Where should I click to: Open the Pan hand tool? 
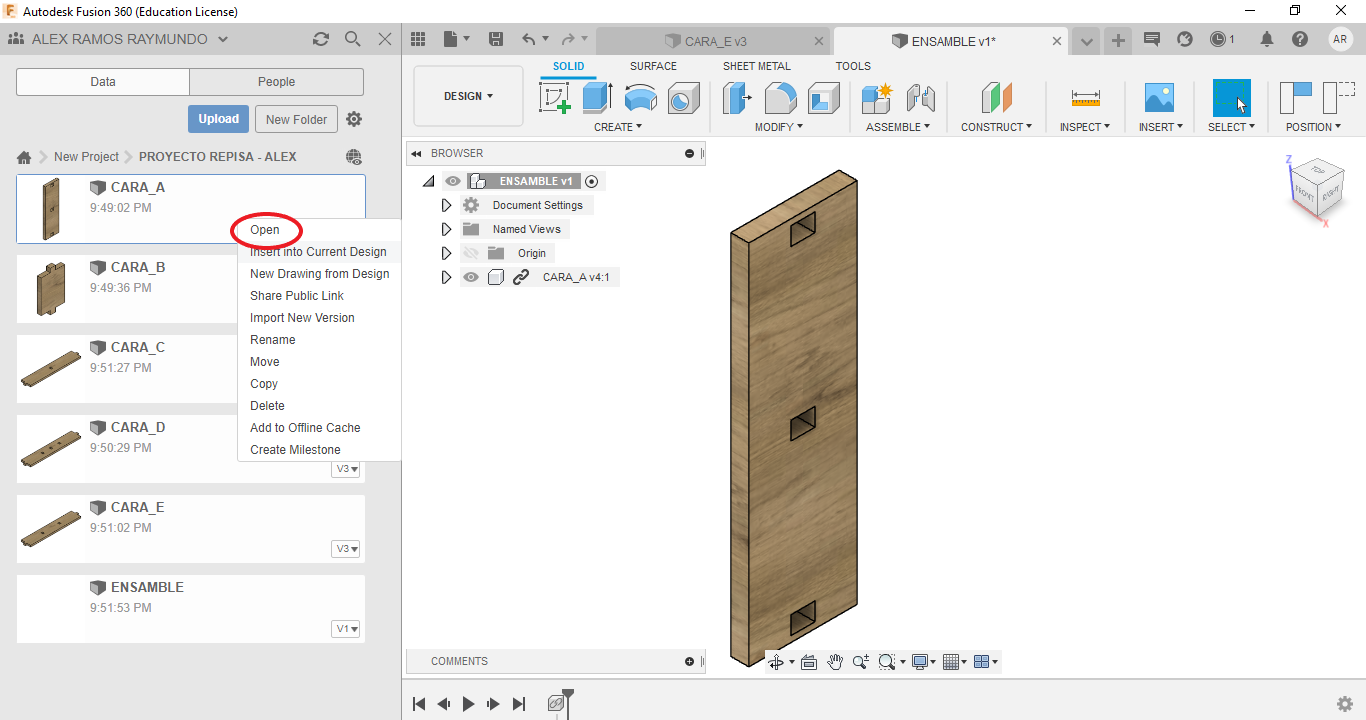click(834, 662)
